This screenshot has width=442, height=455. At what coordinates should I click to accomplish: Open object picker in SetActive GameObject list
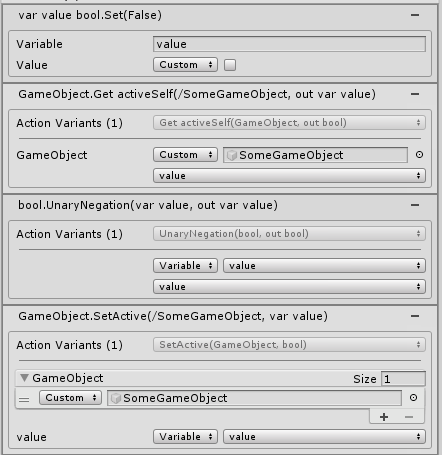[x=413, y=397]
